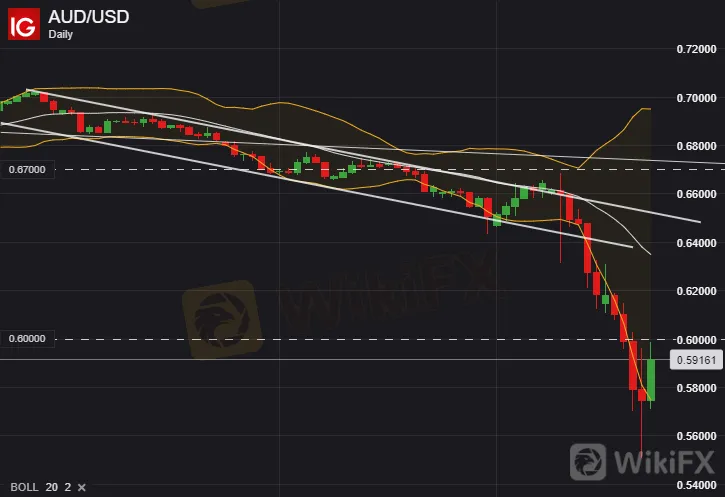725x497 pixels.
Task: Open the BOLL indicator settings label
Action: 24,487
